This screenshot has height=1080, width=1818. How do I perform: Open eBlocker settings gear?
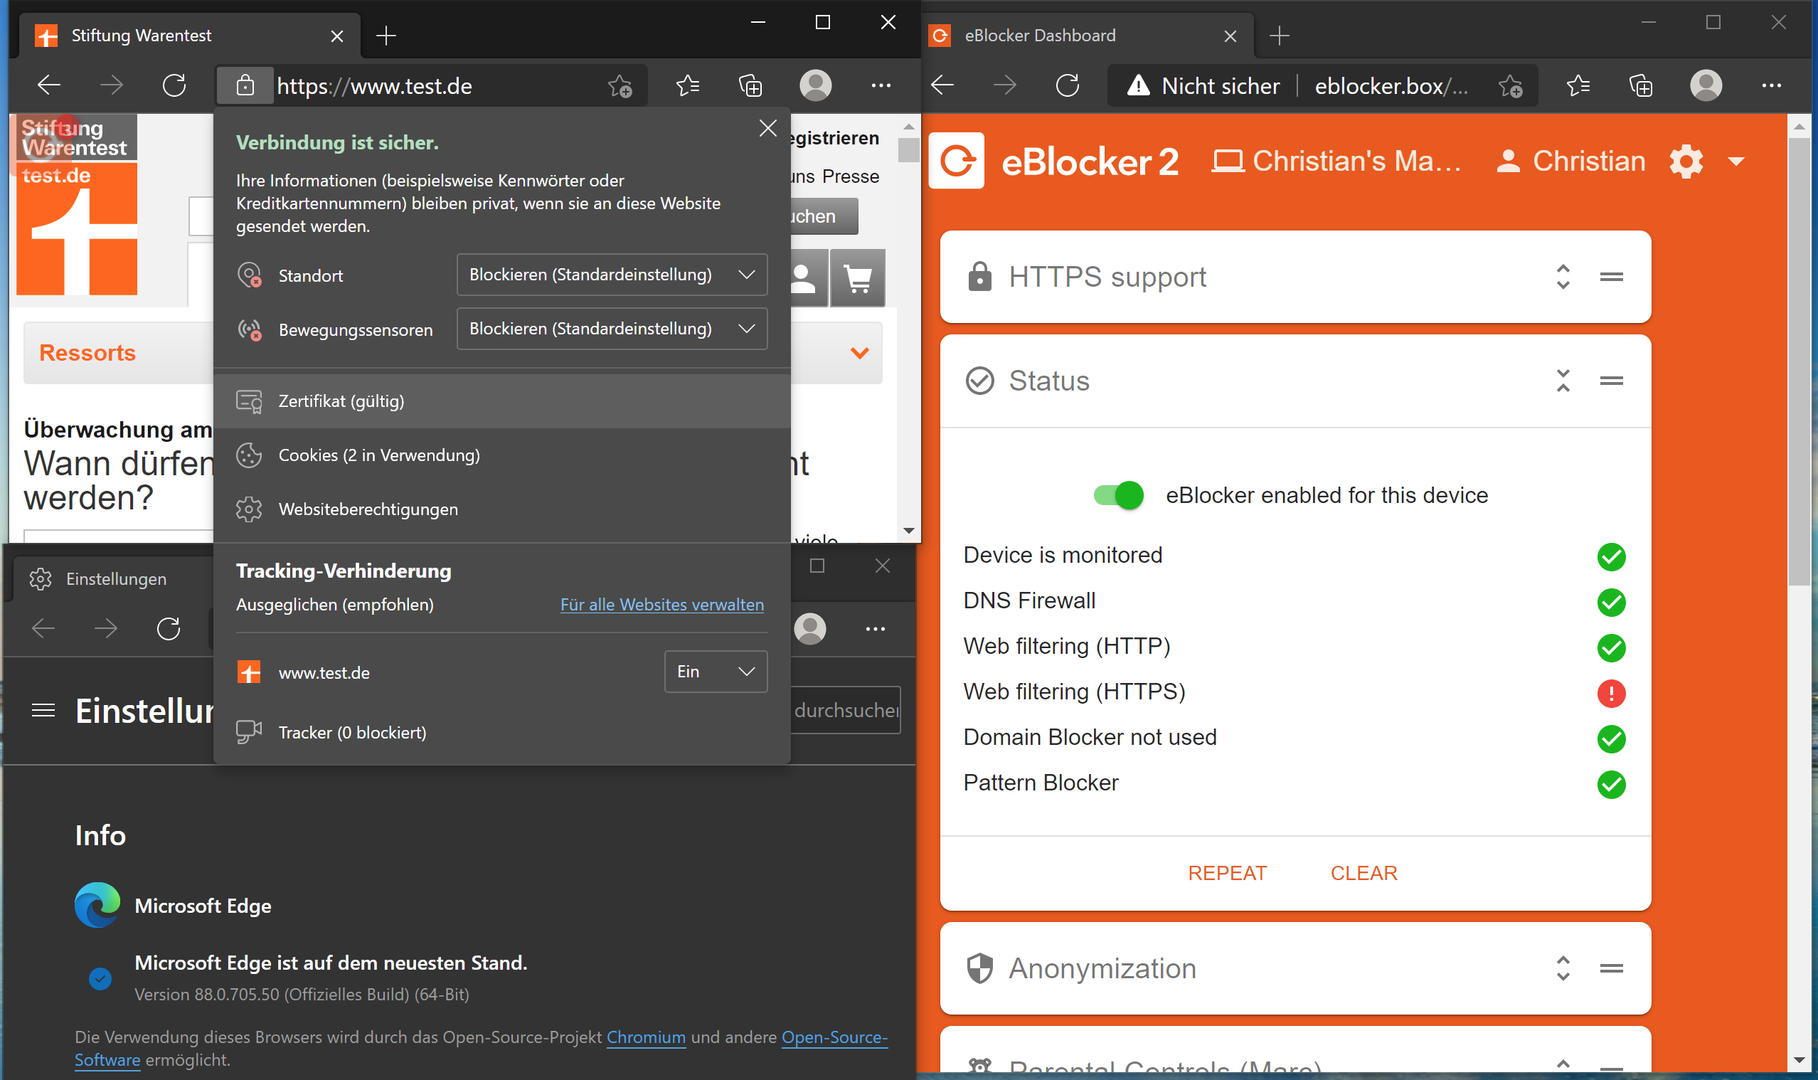click(1686, 161)
